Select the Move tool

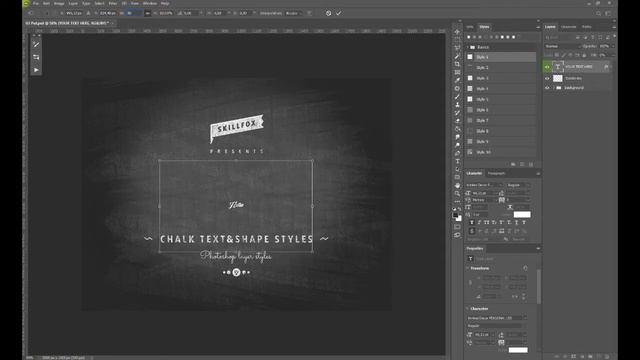[x=457, y=32]
